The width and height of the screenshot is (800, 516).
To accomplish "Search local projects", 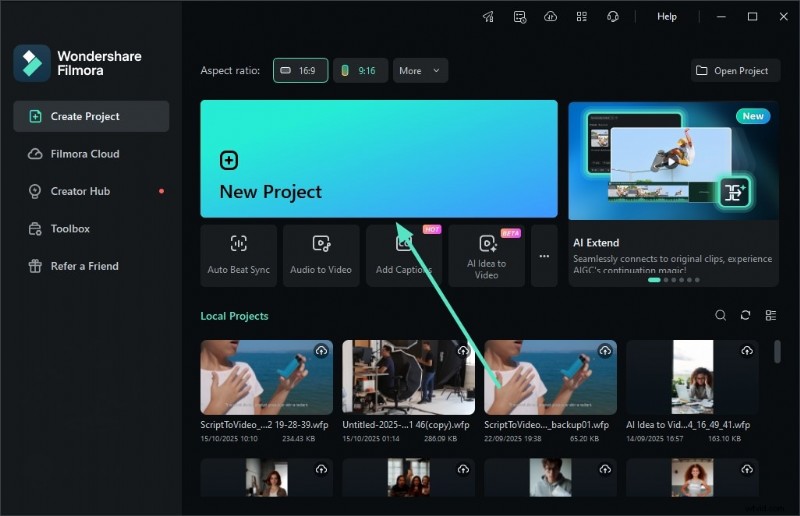I will pyautogui.click(x=720, y=315).
